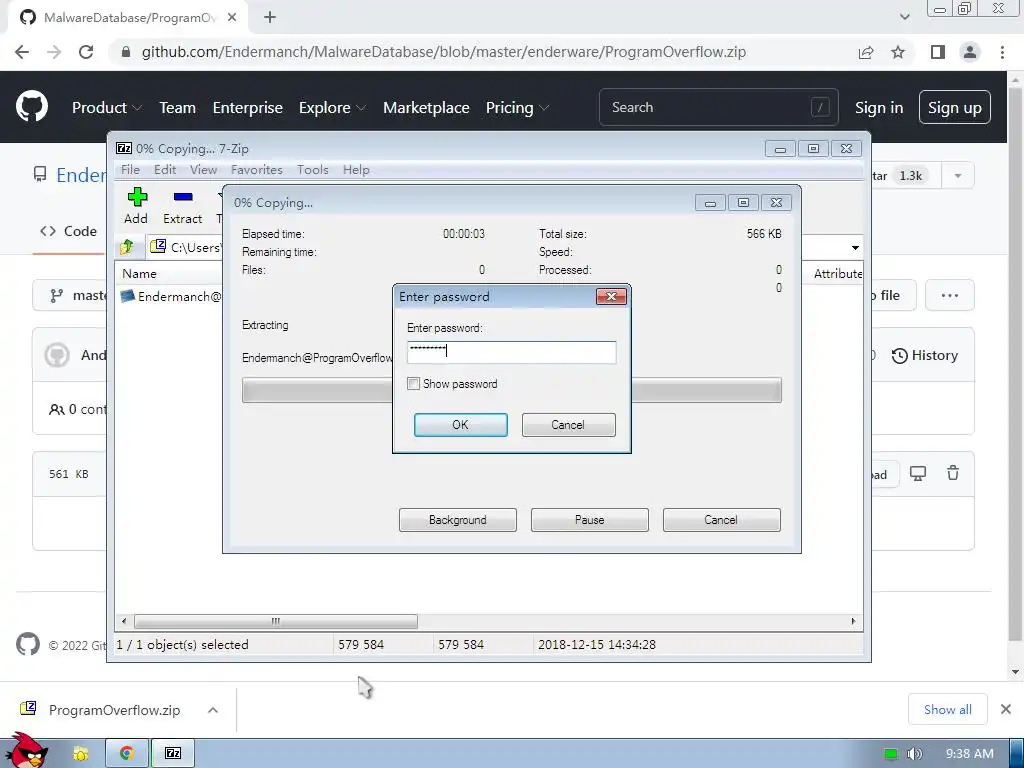Screen dimensions: 1024x768
Task: Expand the 7-Zip address path dropdown
Action: (855, 248)
